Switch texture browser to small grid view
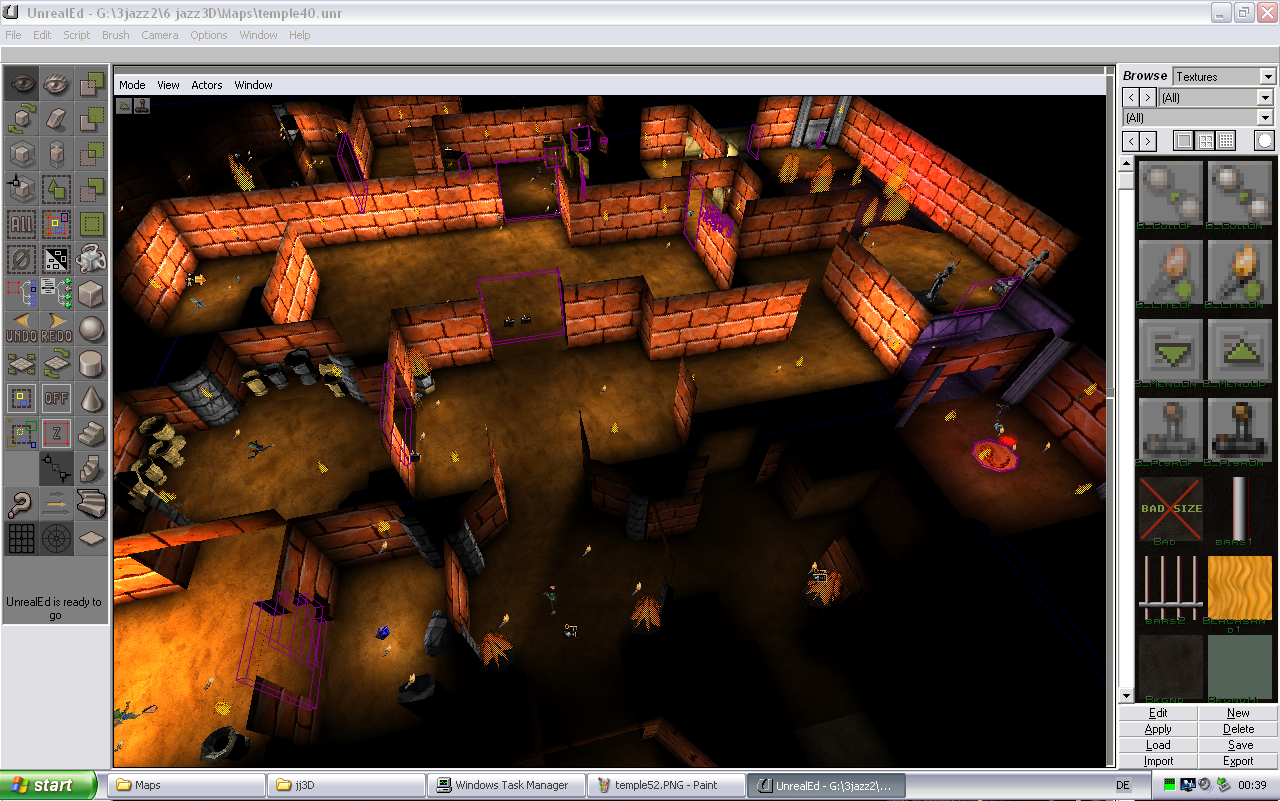 tap(1226, 141)
